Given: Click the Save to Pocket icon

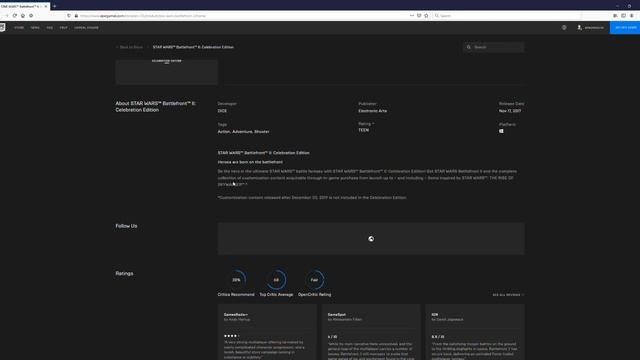Looking at the screenshot, I should click(x=419, y=16).
